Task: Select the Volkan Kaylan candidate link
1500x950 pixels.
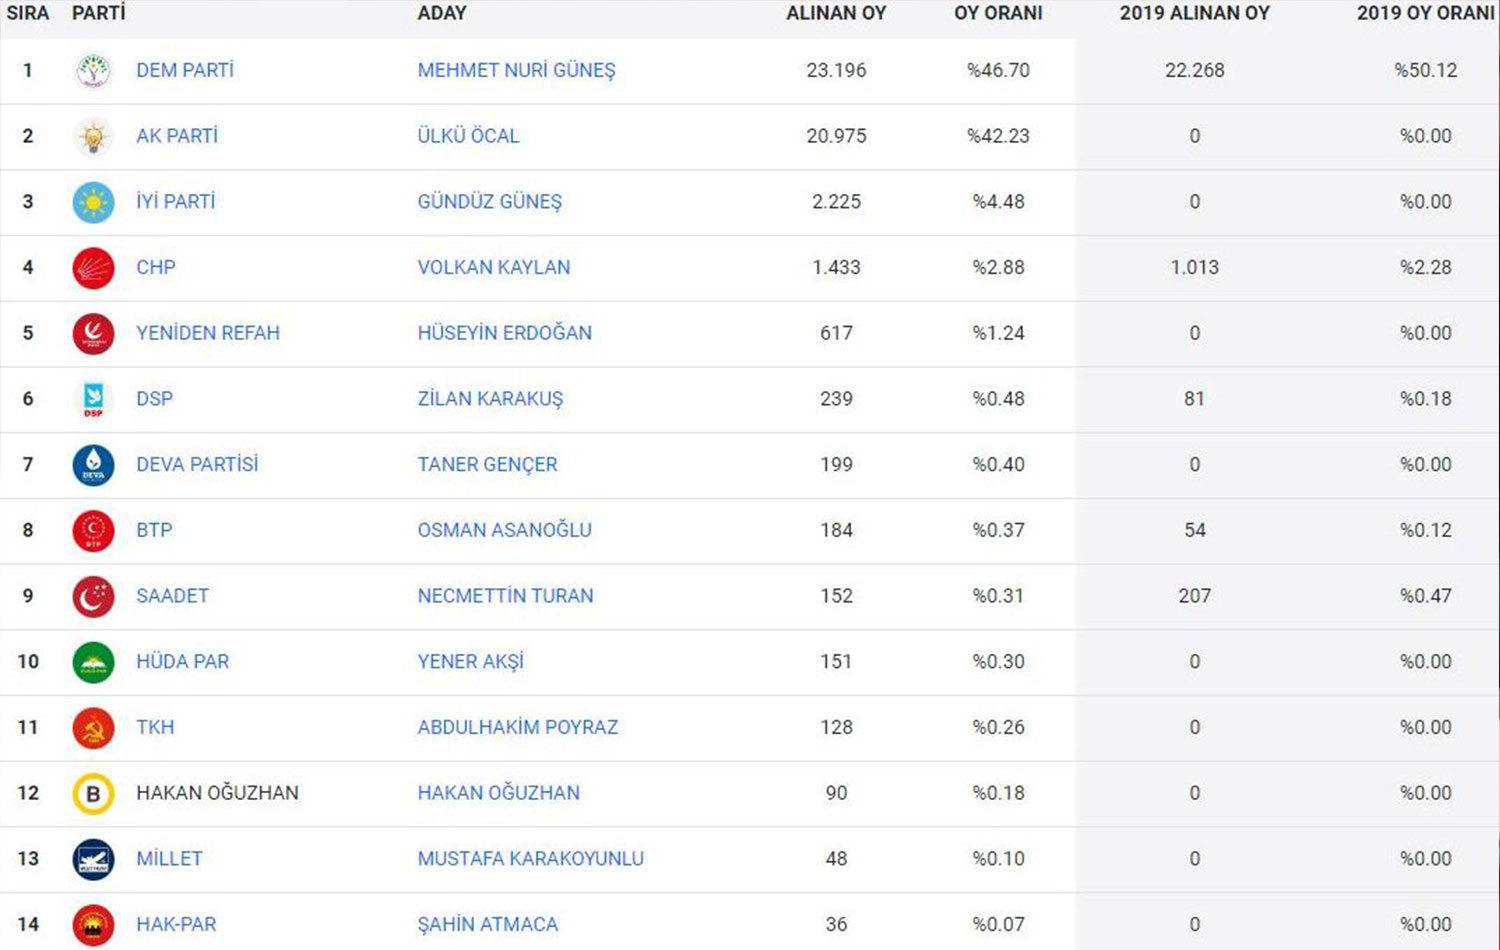Action: pyautogui.click(x=493, y=268)
